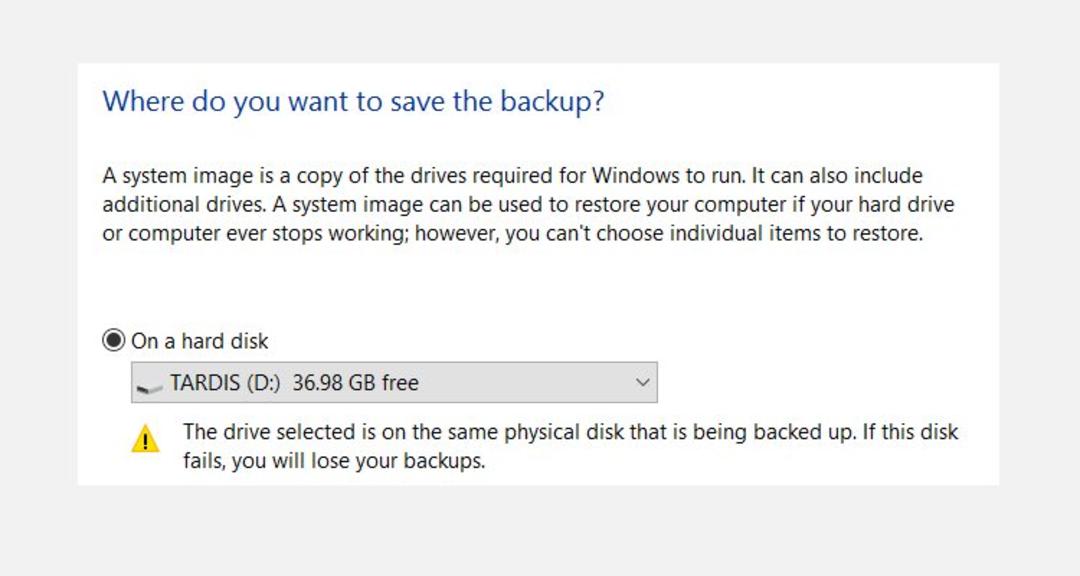Viewport: 1080px width, 576px height.
Task: Expand the drive list using the chevron arrow
Action: click(642, 382)
